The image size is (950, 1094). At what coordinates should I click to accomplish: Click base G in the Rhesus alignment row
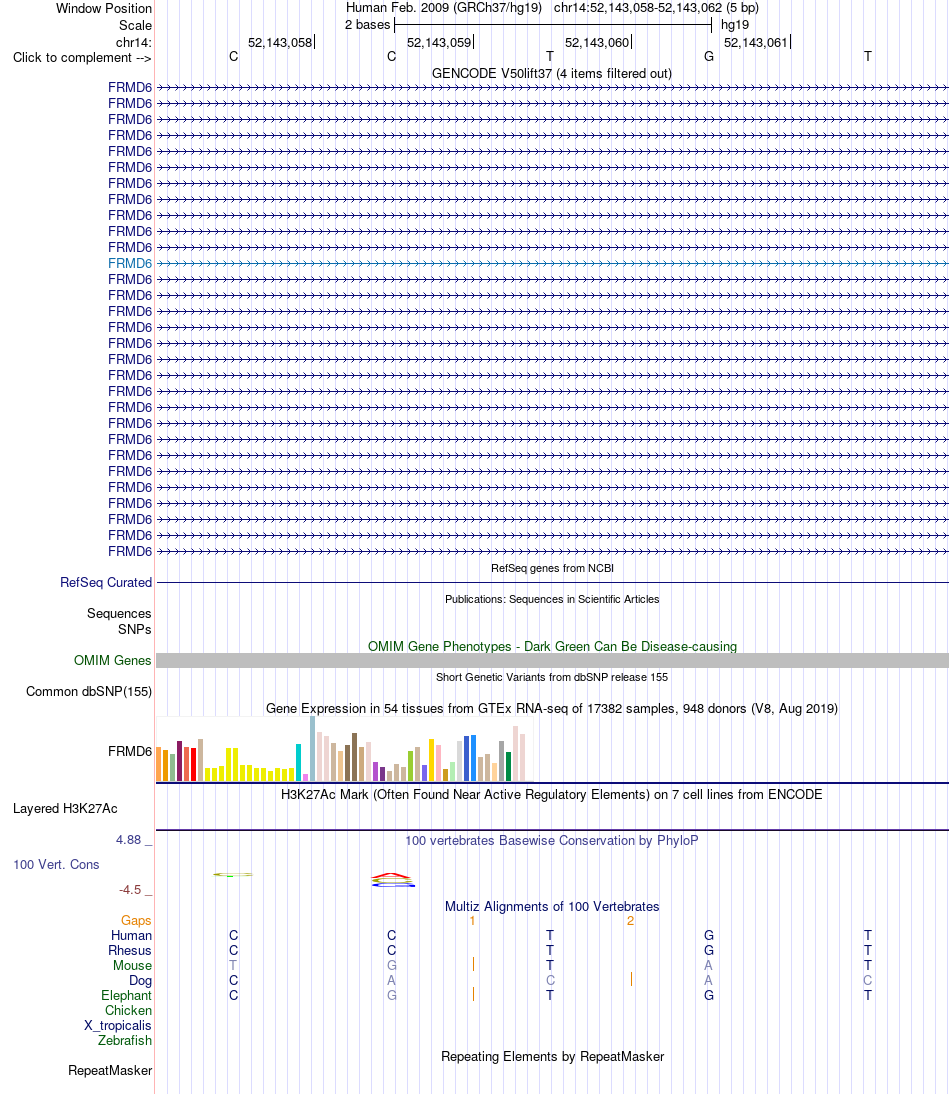click(x=709, y=950)
